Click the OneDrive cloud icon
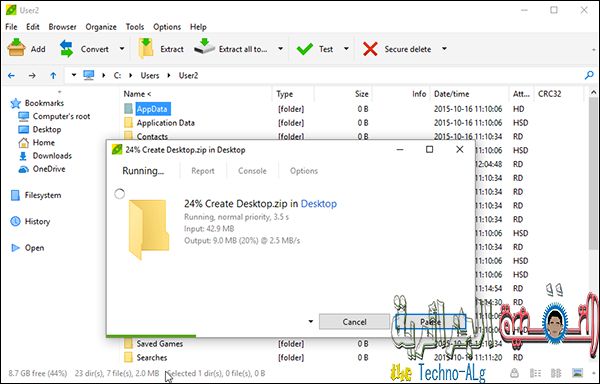Screen dimensions: 600x384 [x=24, y=169]
